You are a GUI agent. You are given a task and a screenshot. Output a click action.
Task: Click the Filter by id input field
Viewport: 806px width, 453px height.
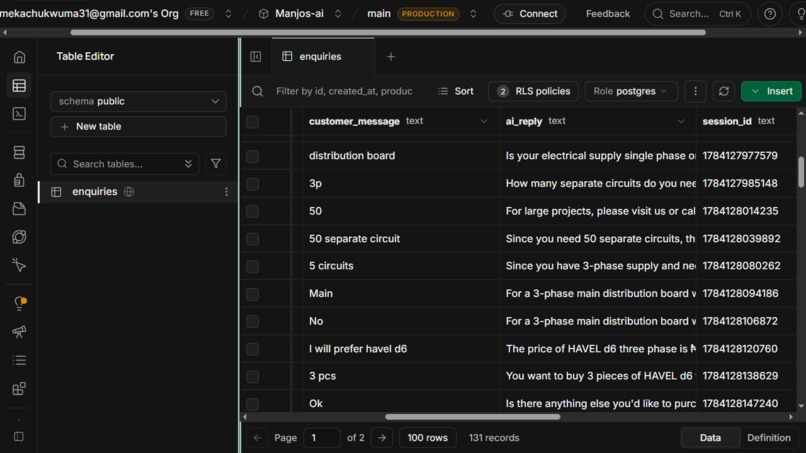click(344, 91)
